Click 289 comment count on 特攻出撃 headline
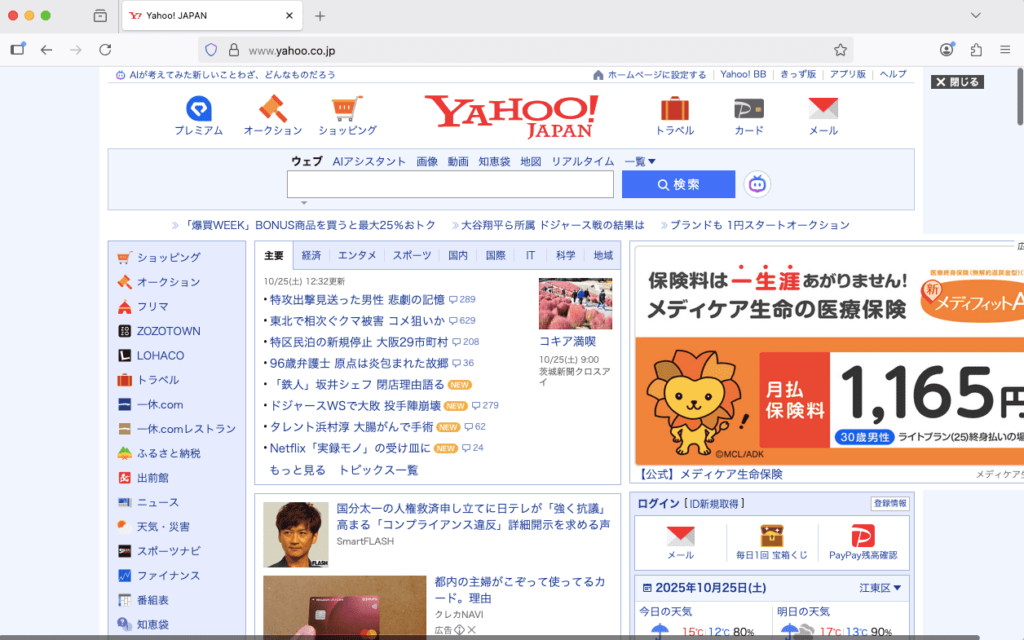Screen dimensions: 1024x640 (462, 300)
